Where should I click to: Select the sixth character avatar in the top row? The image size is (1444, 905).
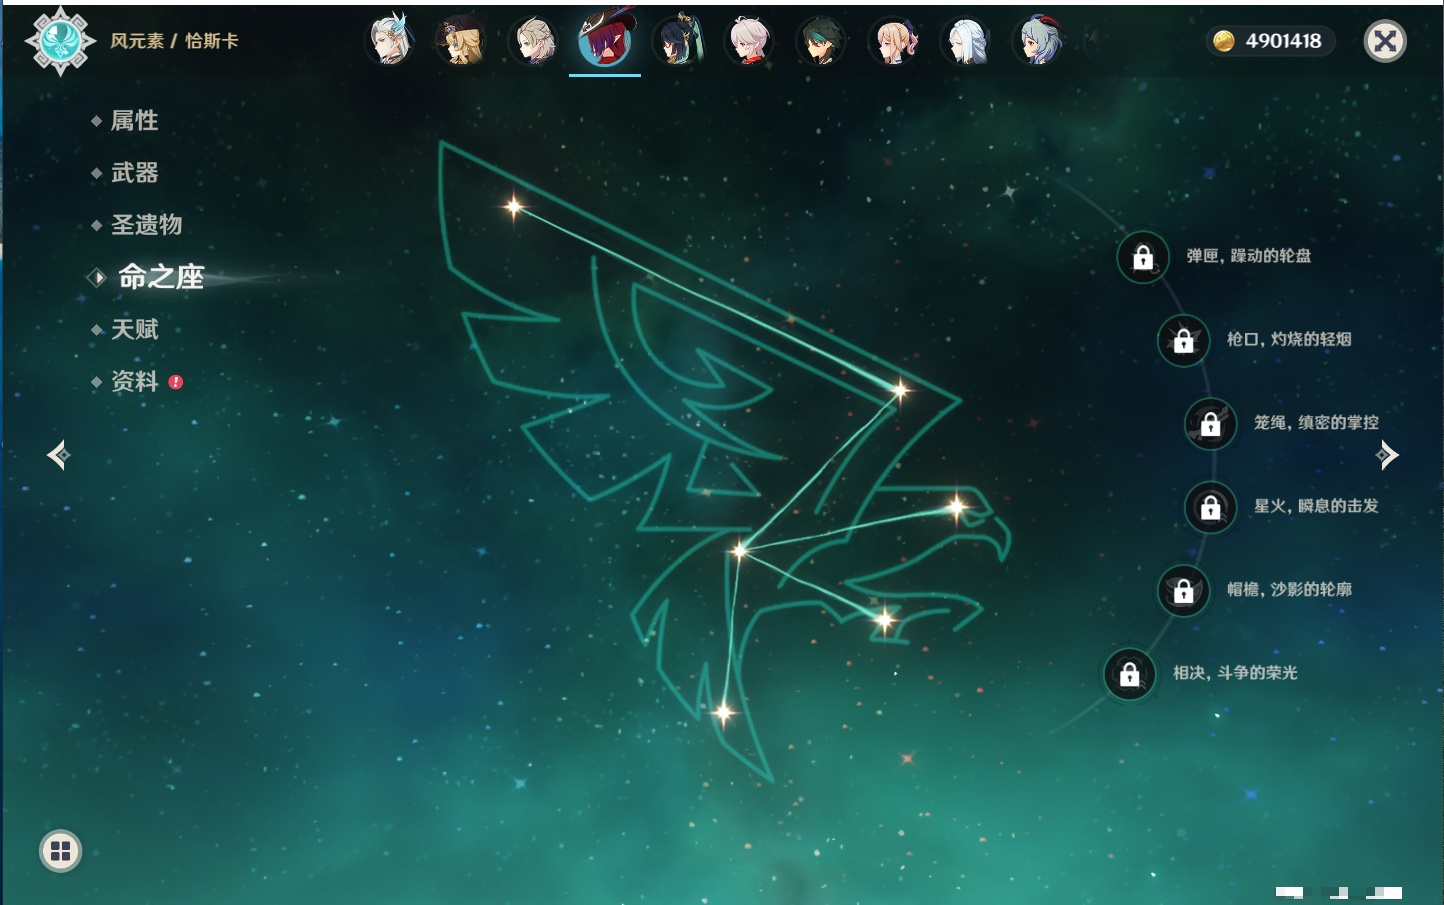749,41
